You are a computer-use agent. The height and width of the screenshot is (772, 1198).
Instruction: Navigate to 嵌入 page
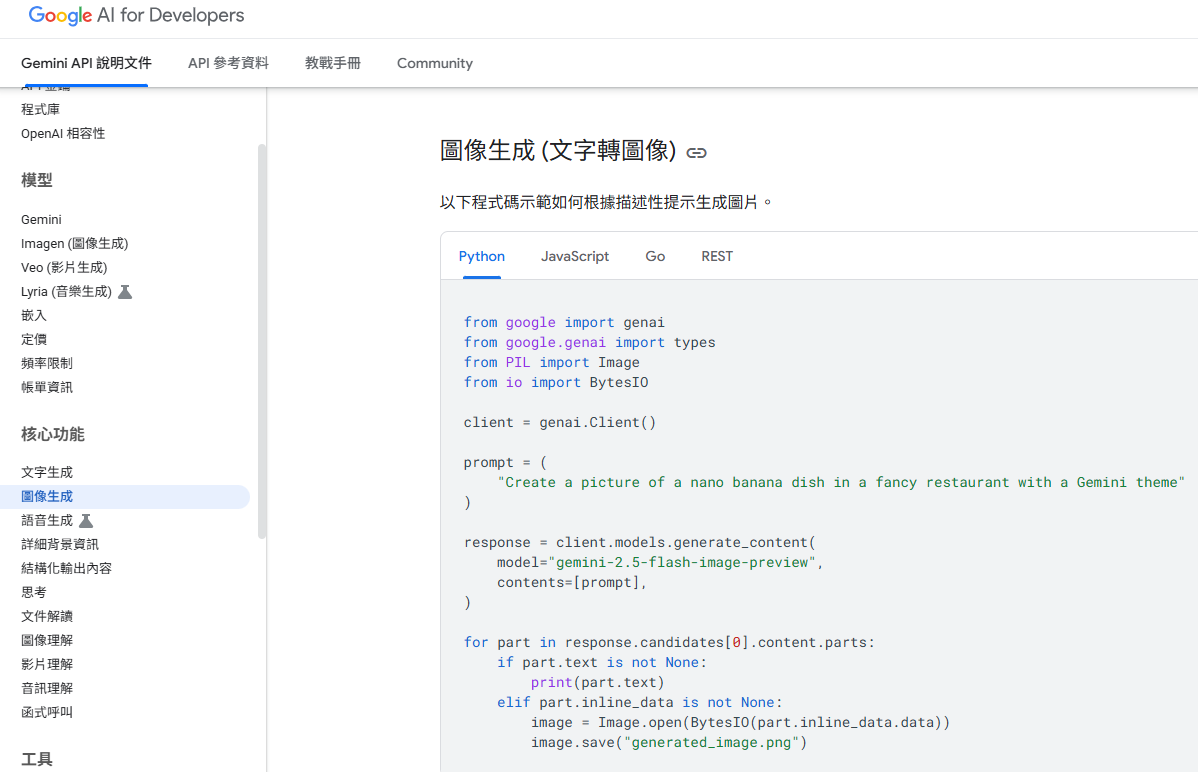coord(34,315)
